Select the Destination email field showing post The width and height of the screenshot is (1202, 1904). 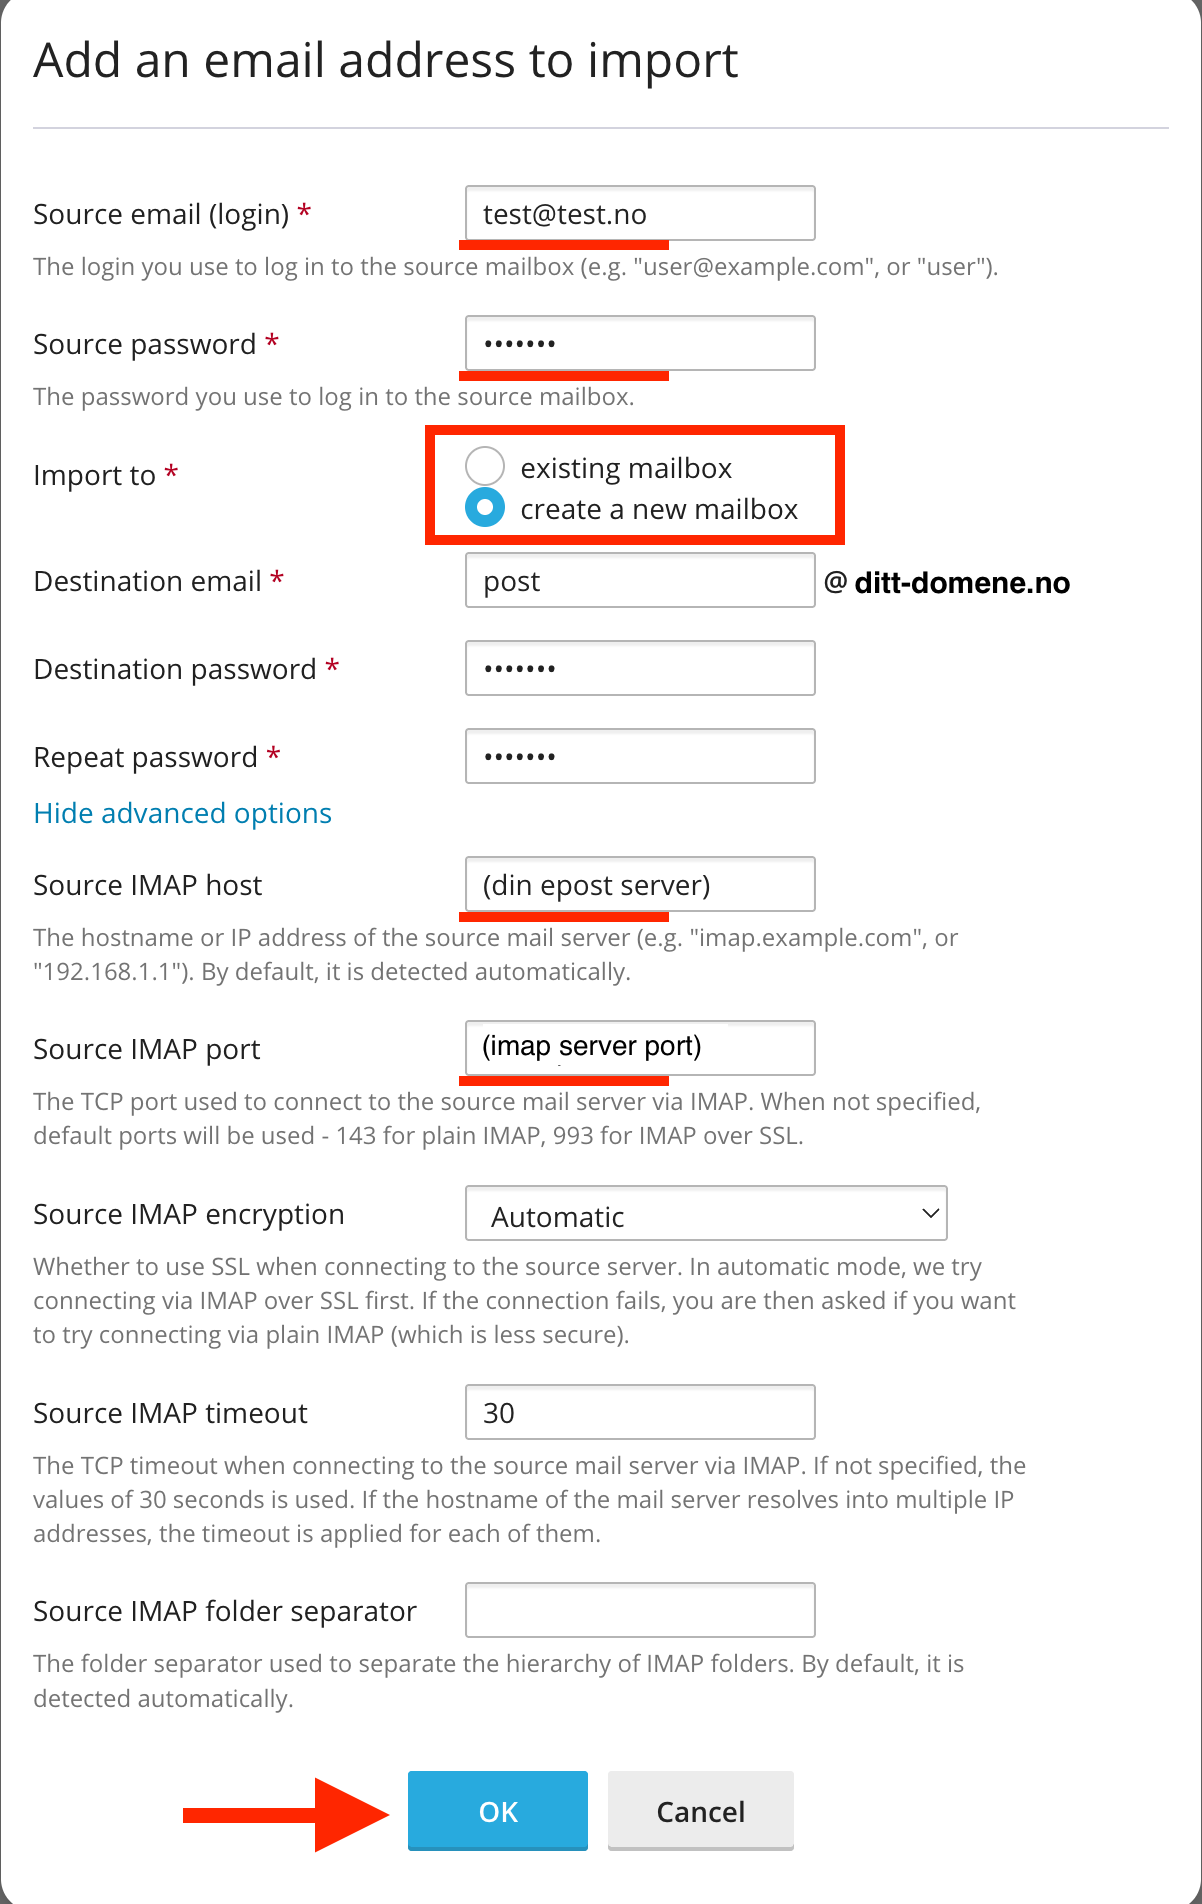[639, 580]
